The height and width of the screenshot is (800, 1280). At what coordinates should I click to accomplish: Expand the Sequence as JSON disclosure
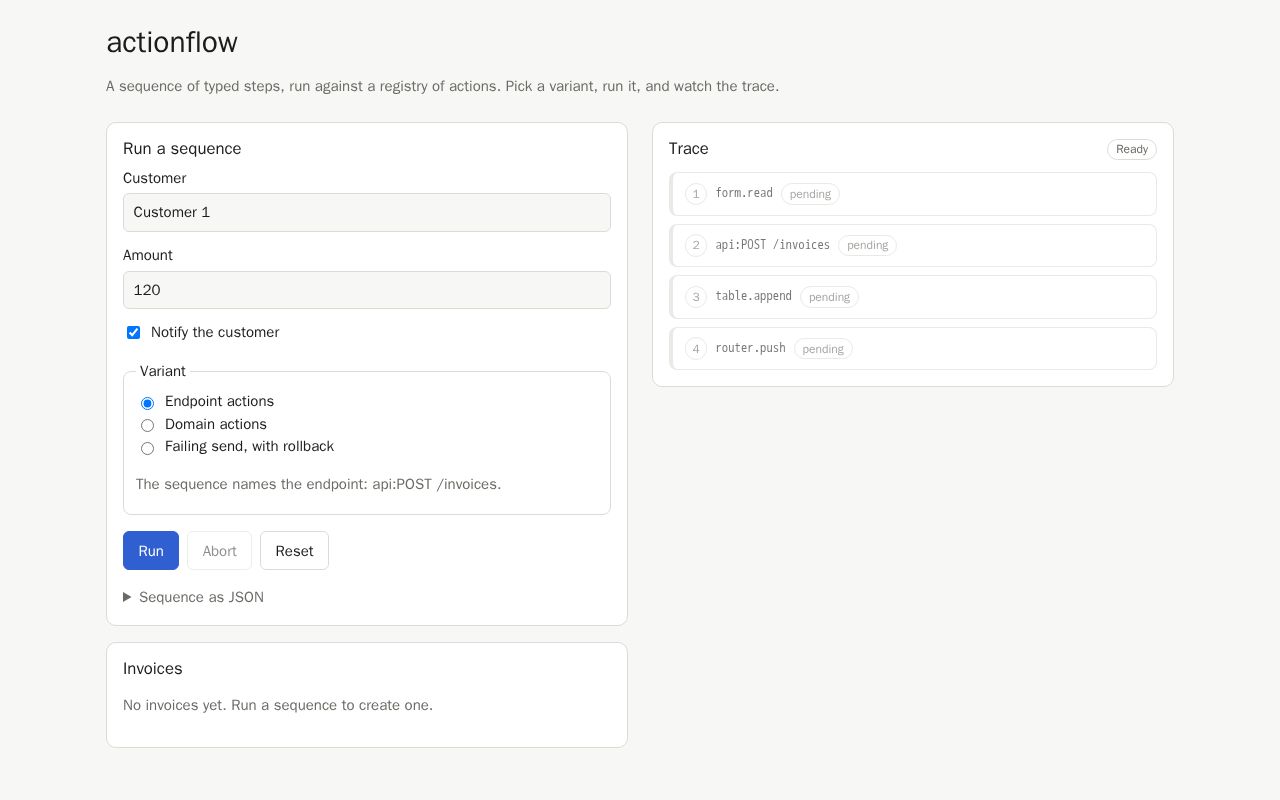click(x=193, y=597)
